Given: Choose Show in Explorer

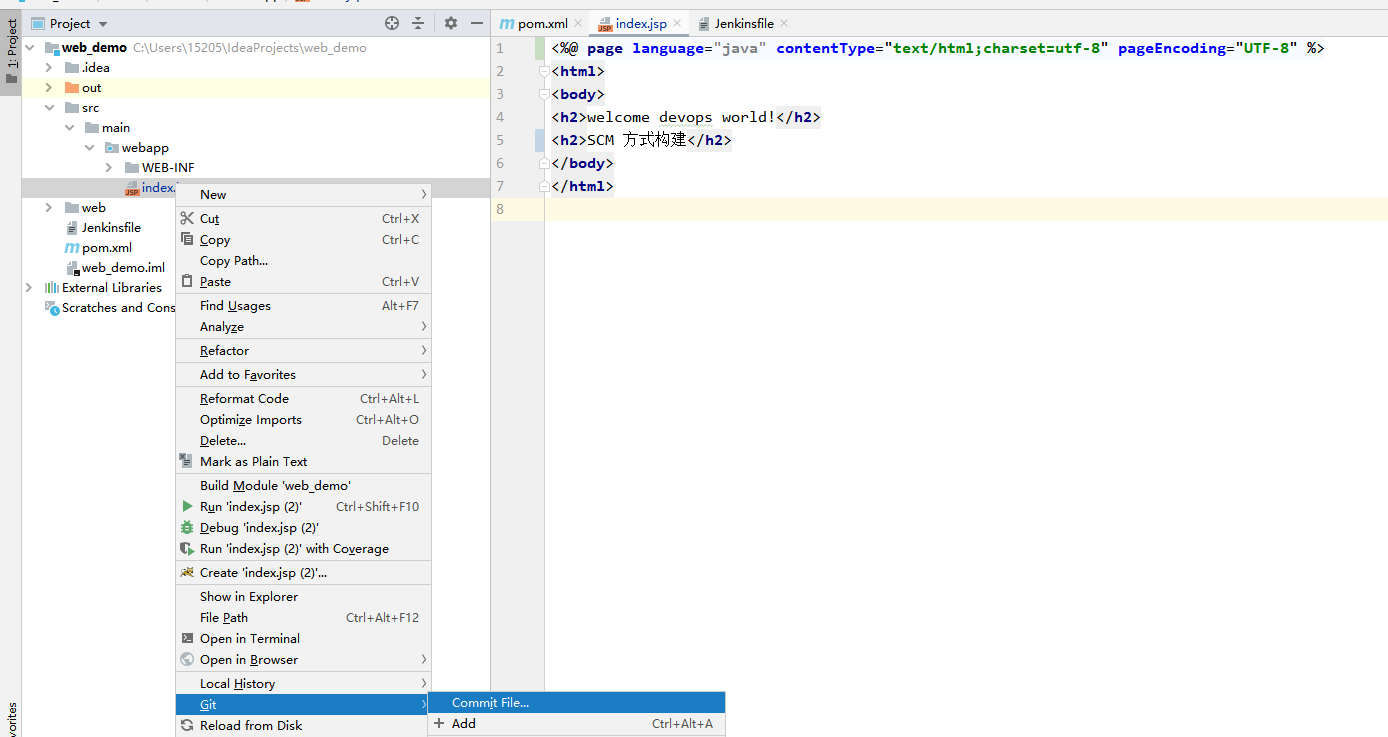Looking at the screenshot, I should click(x=303, y=596).
